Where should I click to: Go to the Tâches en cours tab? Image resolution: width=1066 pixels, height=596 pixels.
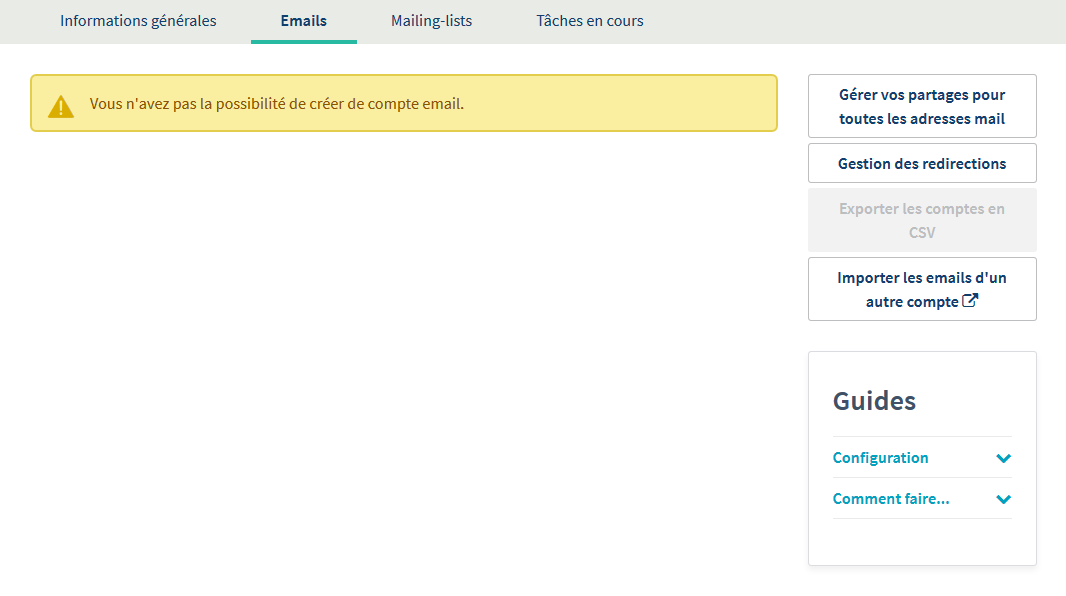589,21
